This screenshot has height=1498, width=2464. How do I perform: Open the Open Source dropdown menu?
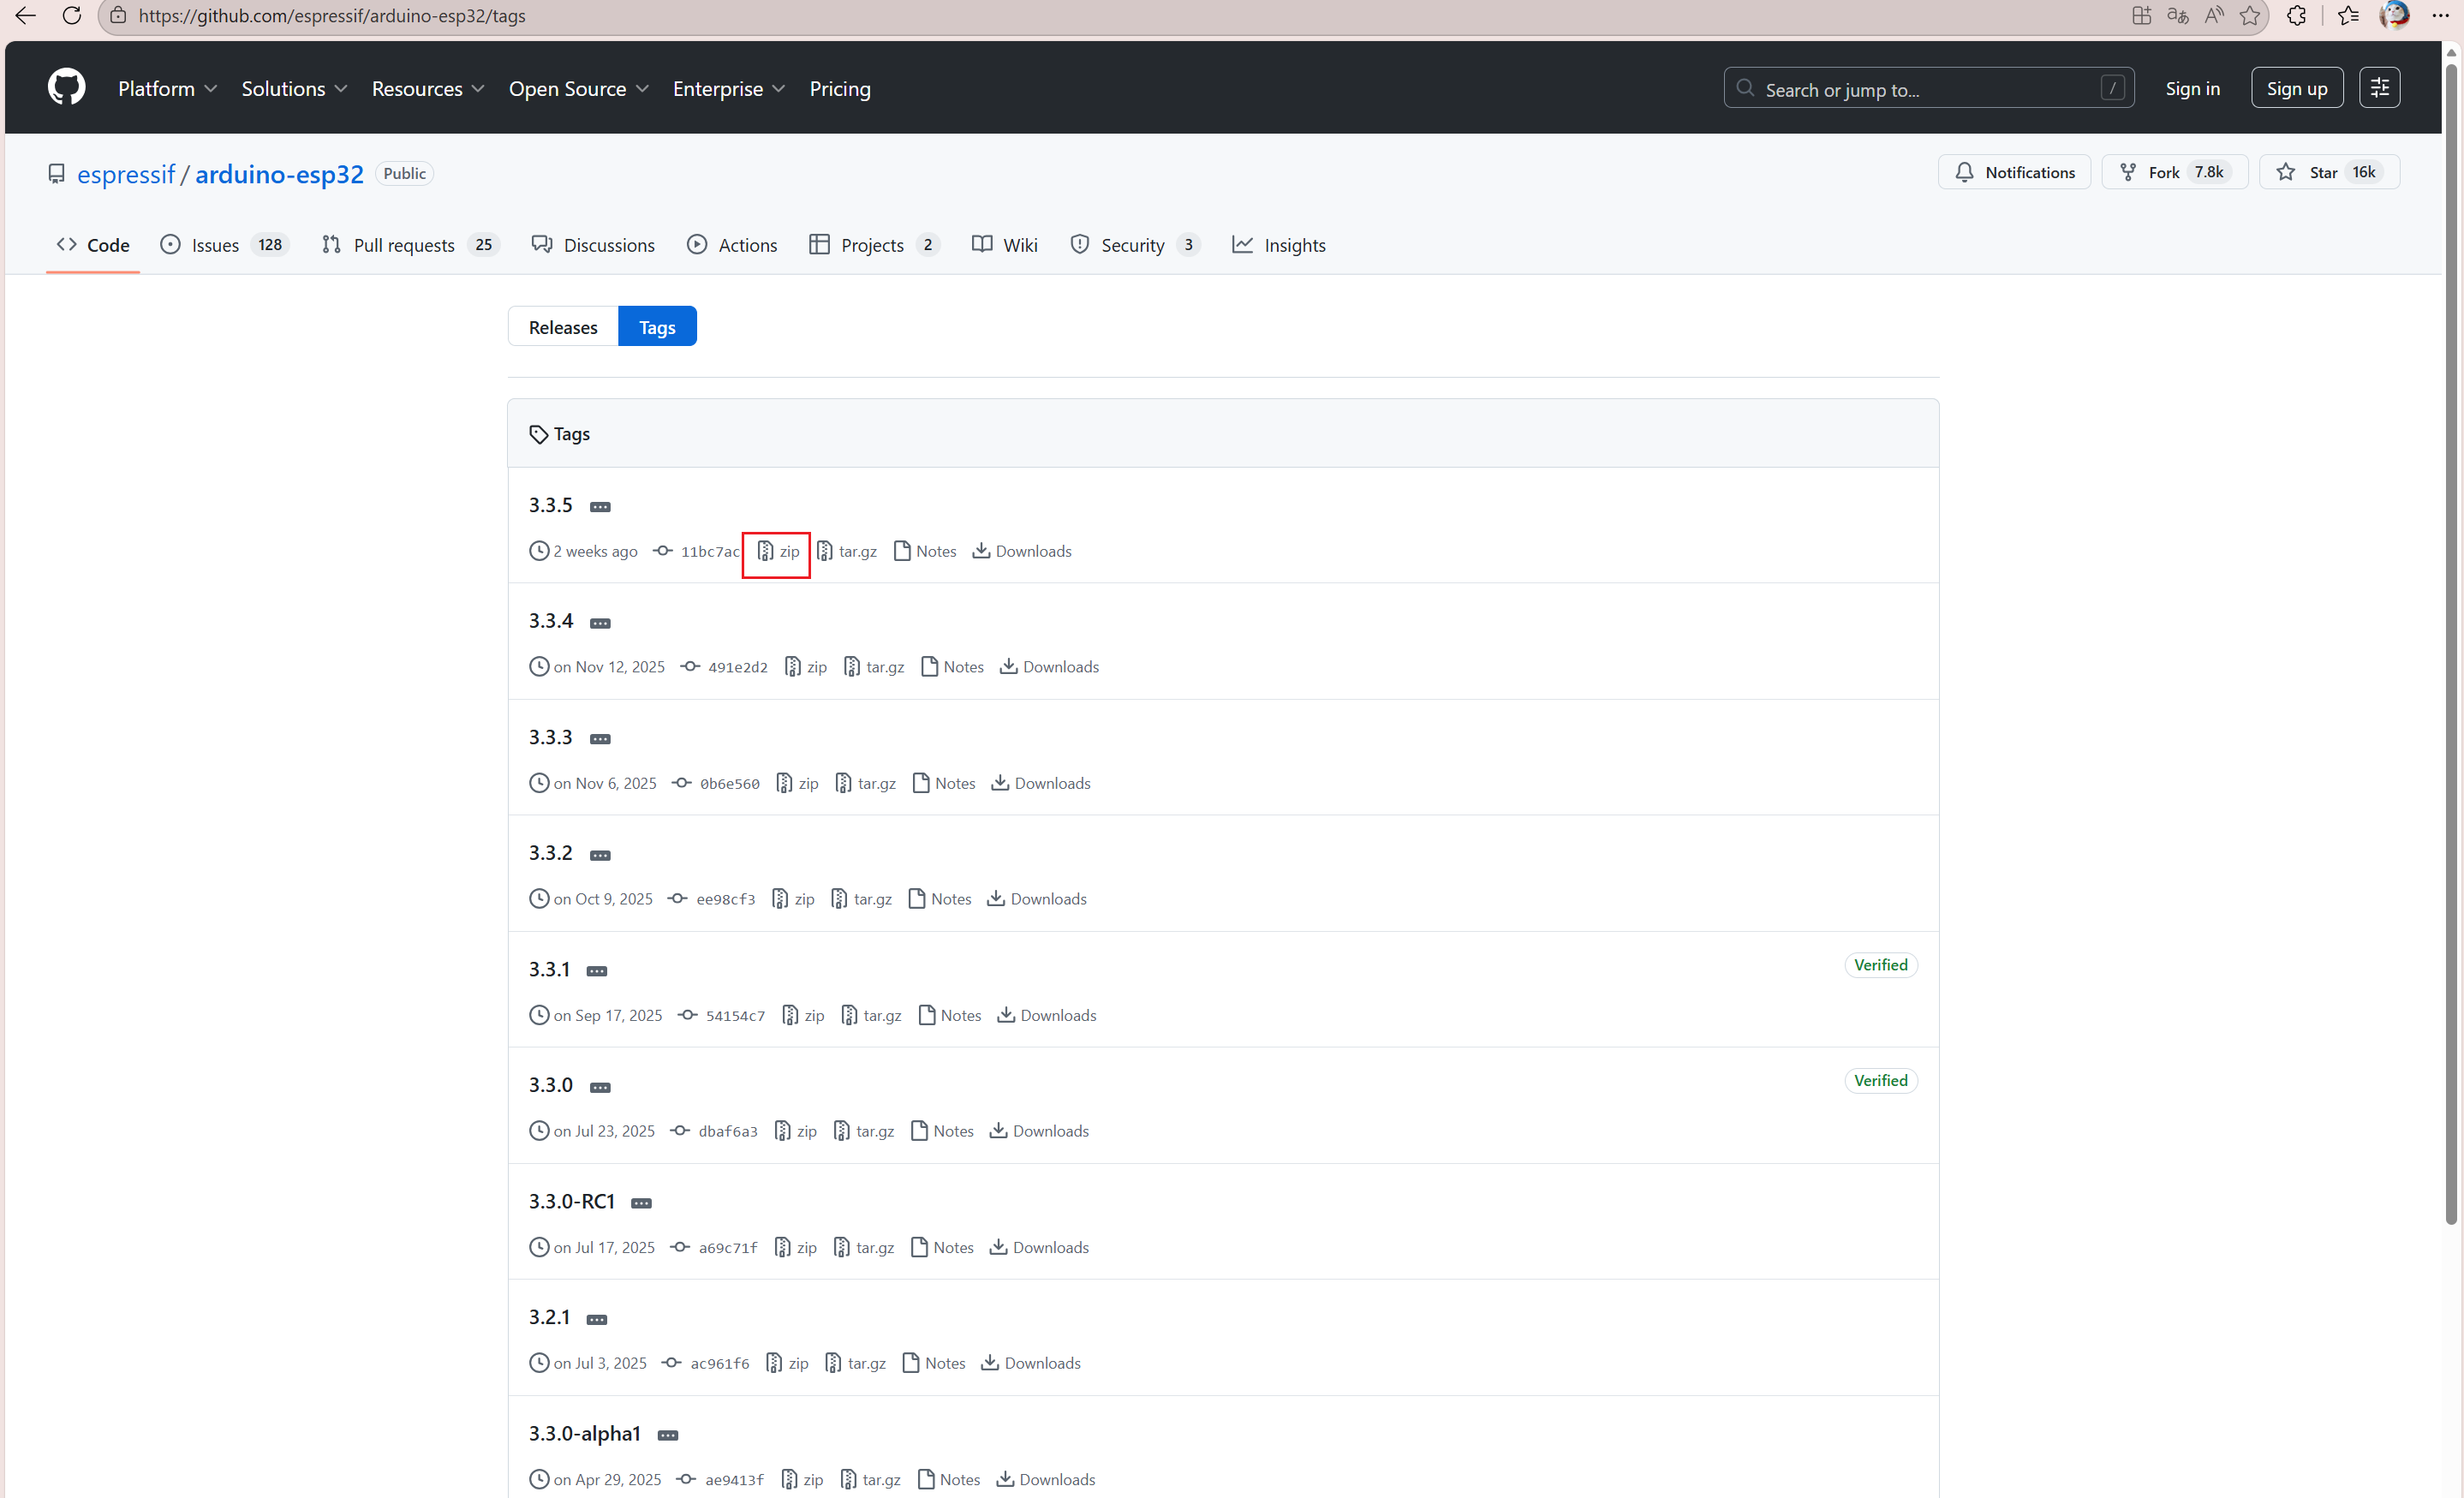coord(578,89)
